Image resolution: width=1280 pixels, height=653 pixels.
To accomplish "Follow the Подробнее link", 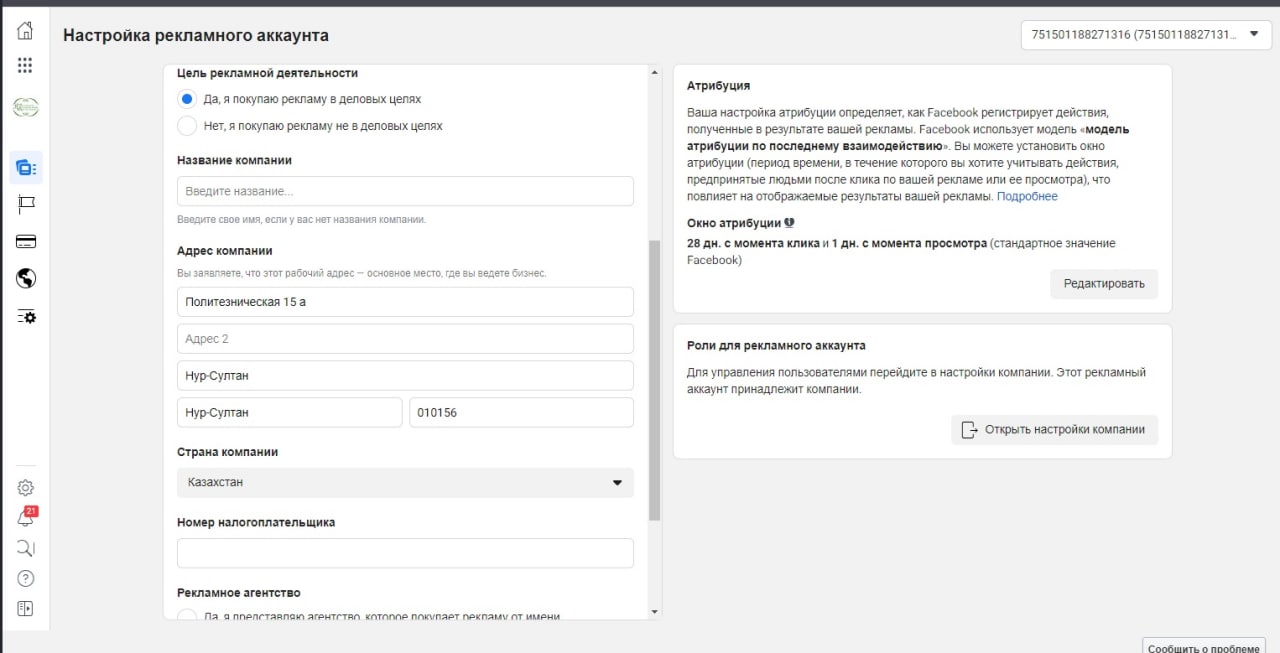I will pos(1027,196).
